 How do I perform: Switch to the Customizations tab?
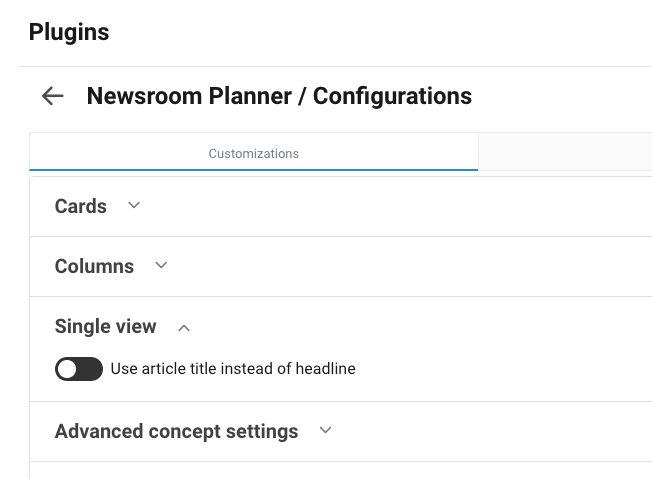[253, 154]
